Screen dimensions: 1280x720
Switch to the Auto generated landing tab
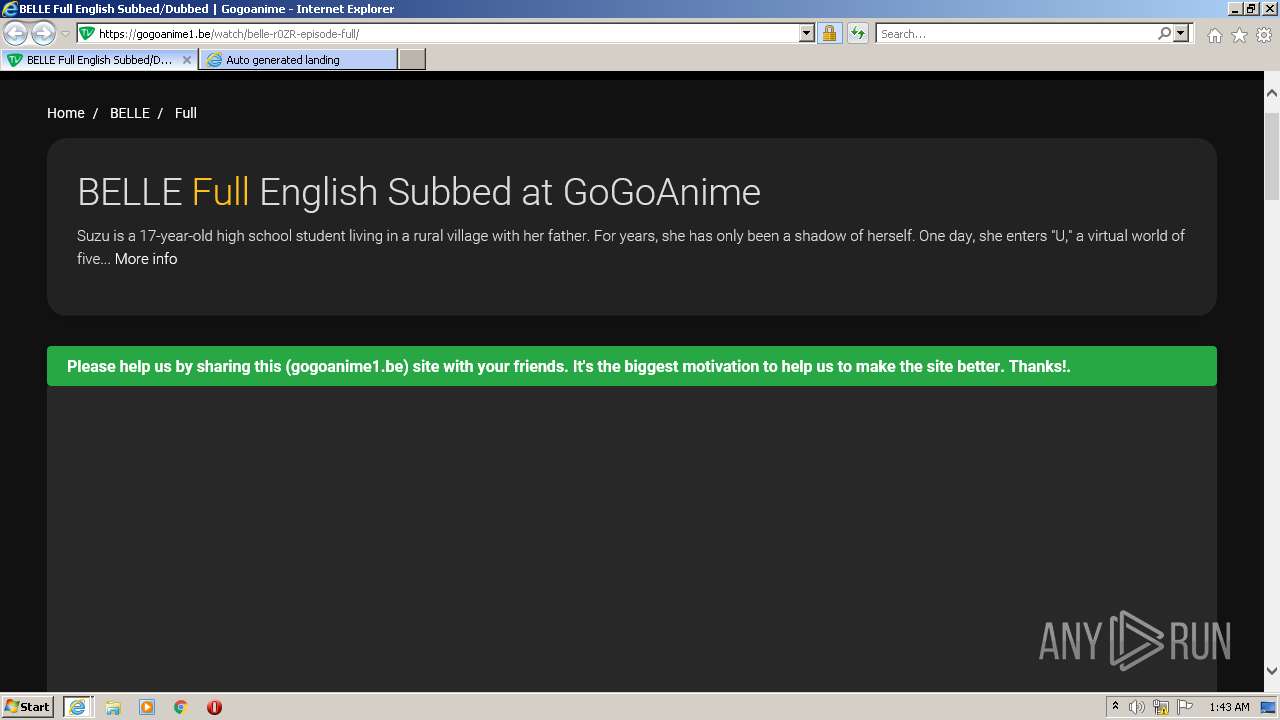pos(298,60)
